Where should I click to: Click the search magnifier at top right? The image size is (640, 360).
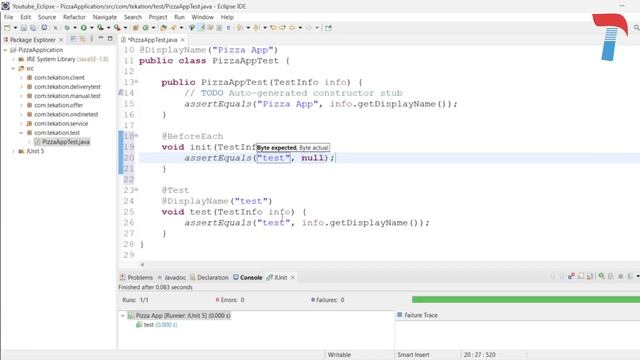(636, 28)
